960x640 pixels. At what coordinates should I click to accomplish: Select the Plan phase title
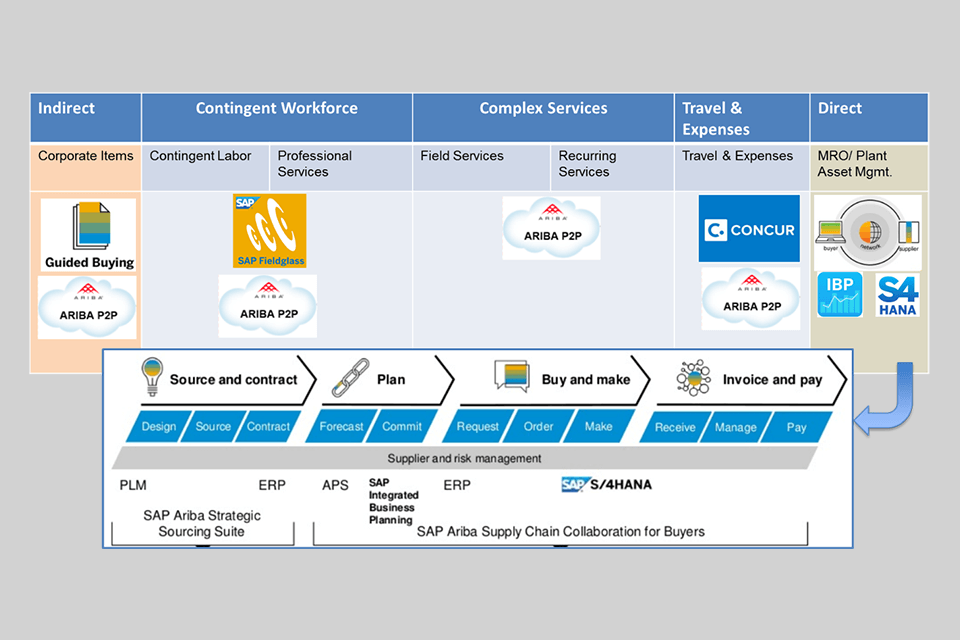391,380
